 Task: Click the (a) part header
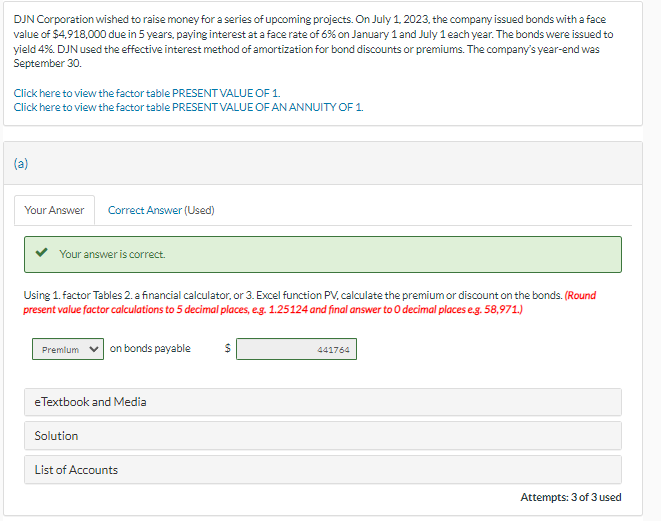click(323, 163)
